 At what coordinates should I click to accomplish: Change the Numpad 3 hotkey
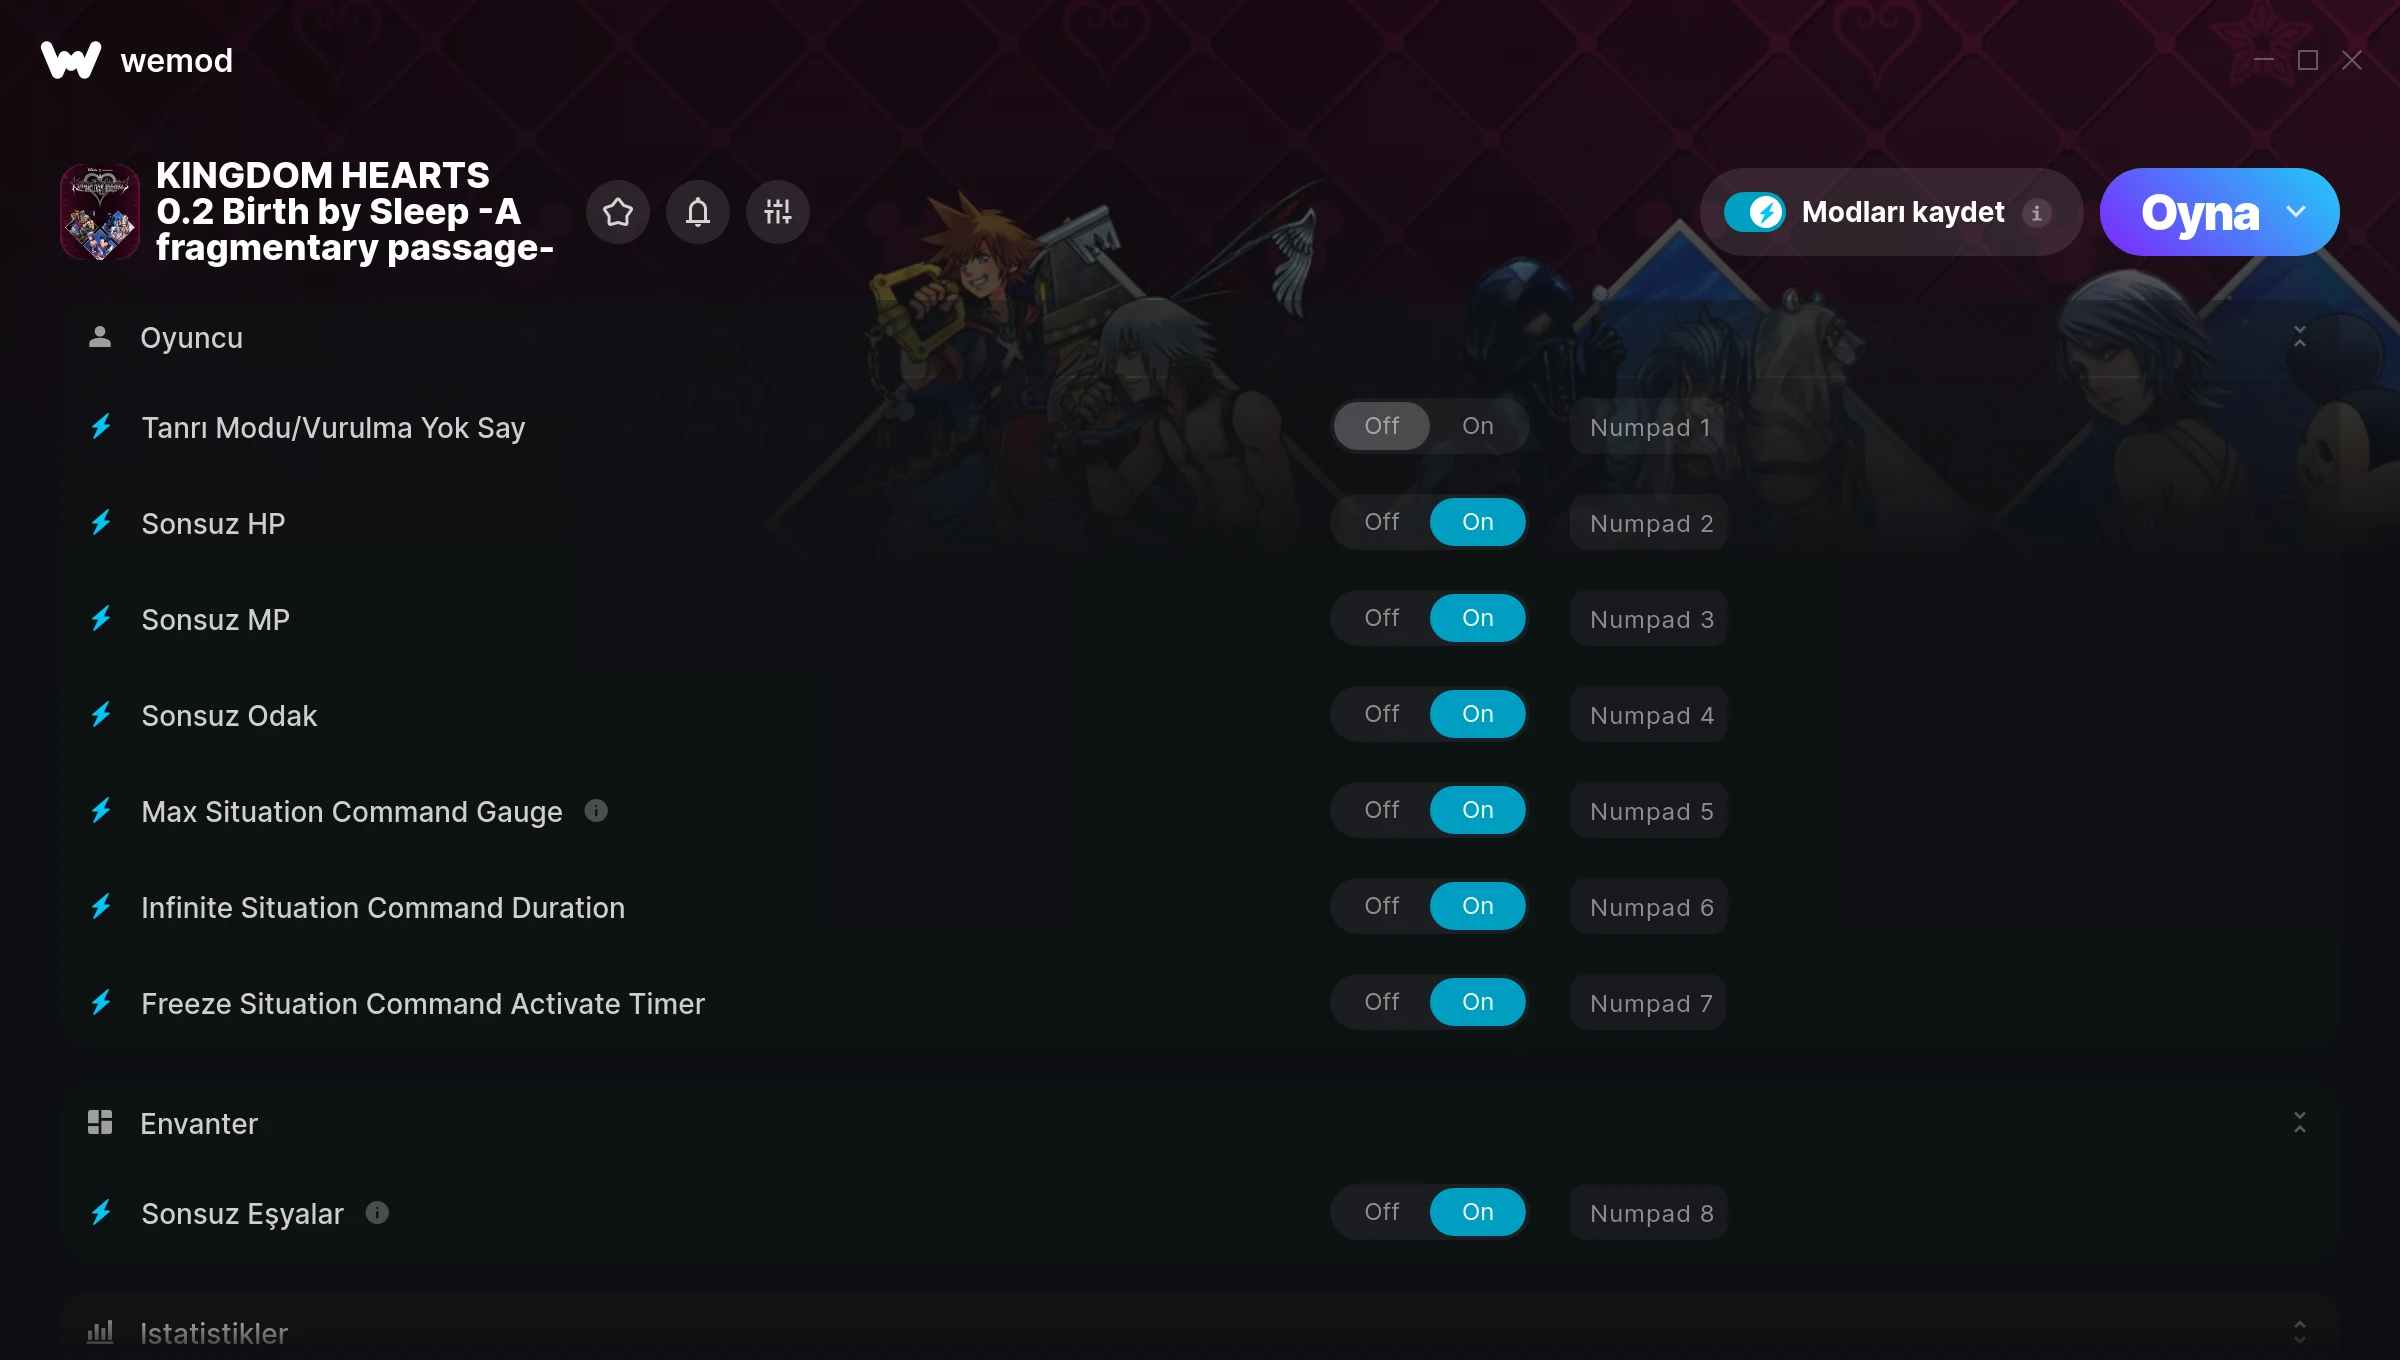click(x=1651, y=619)
